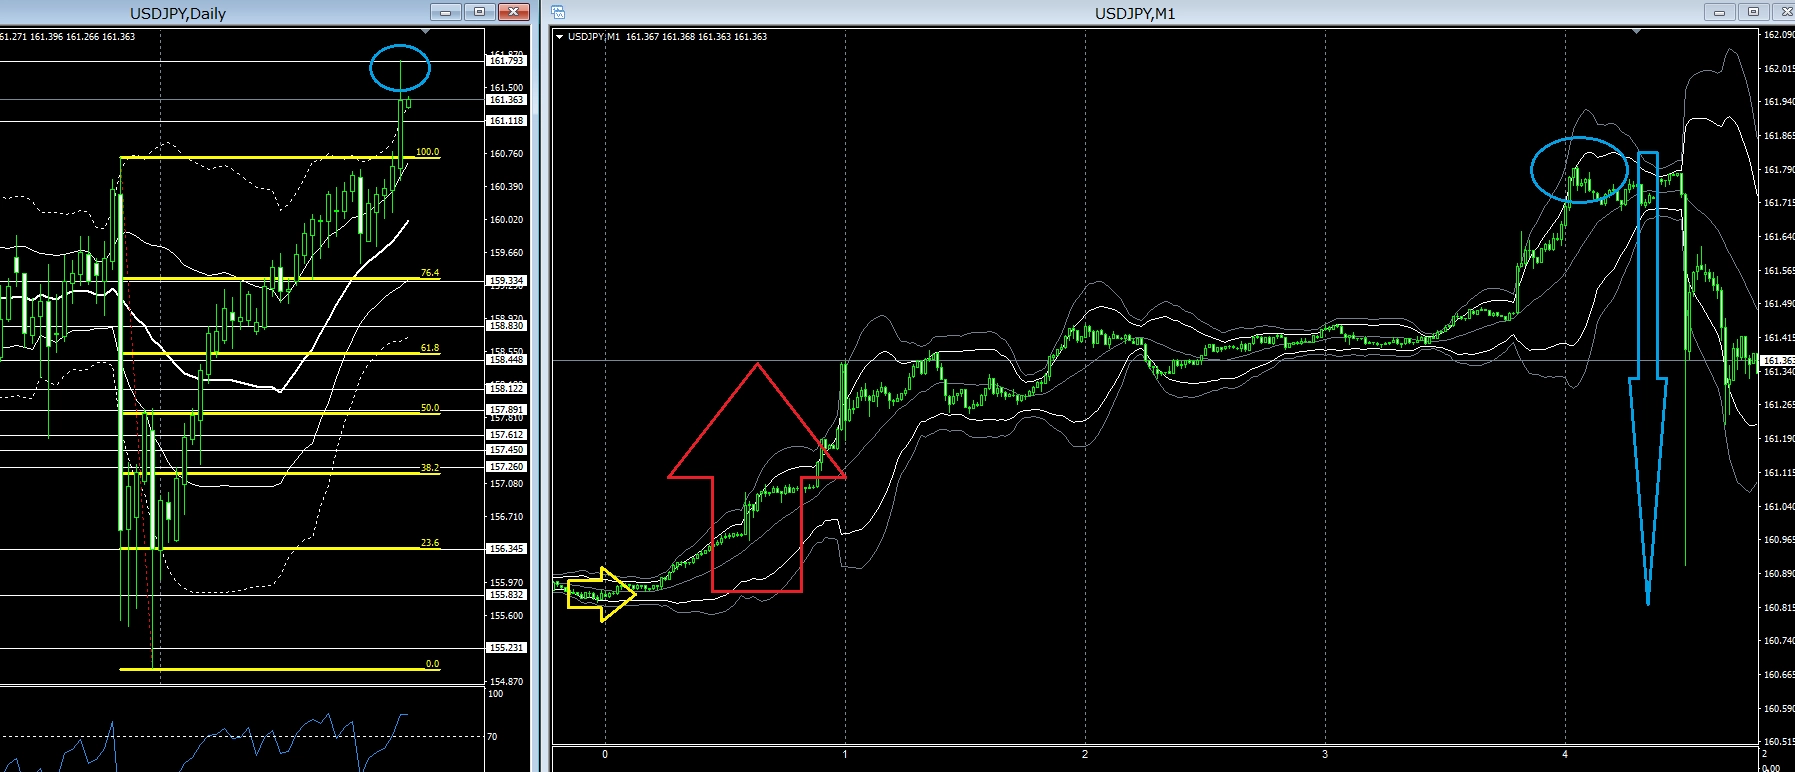This screenshot has height=772, width=1795.
Task: Select the Fibonacci 23.6 level label
Action: 430,543
